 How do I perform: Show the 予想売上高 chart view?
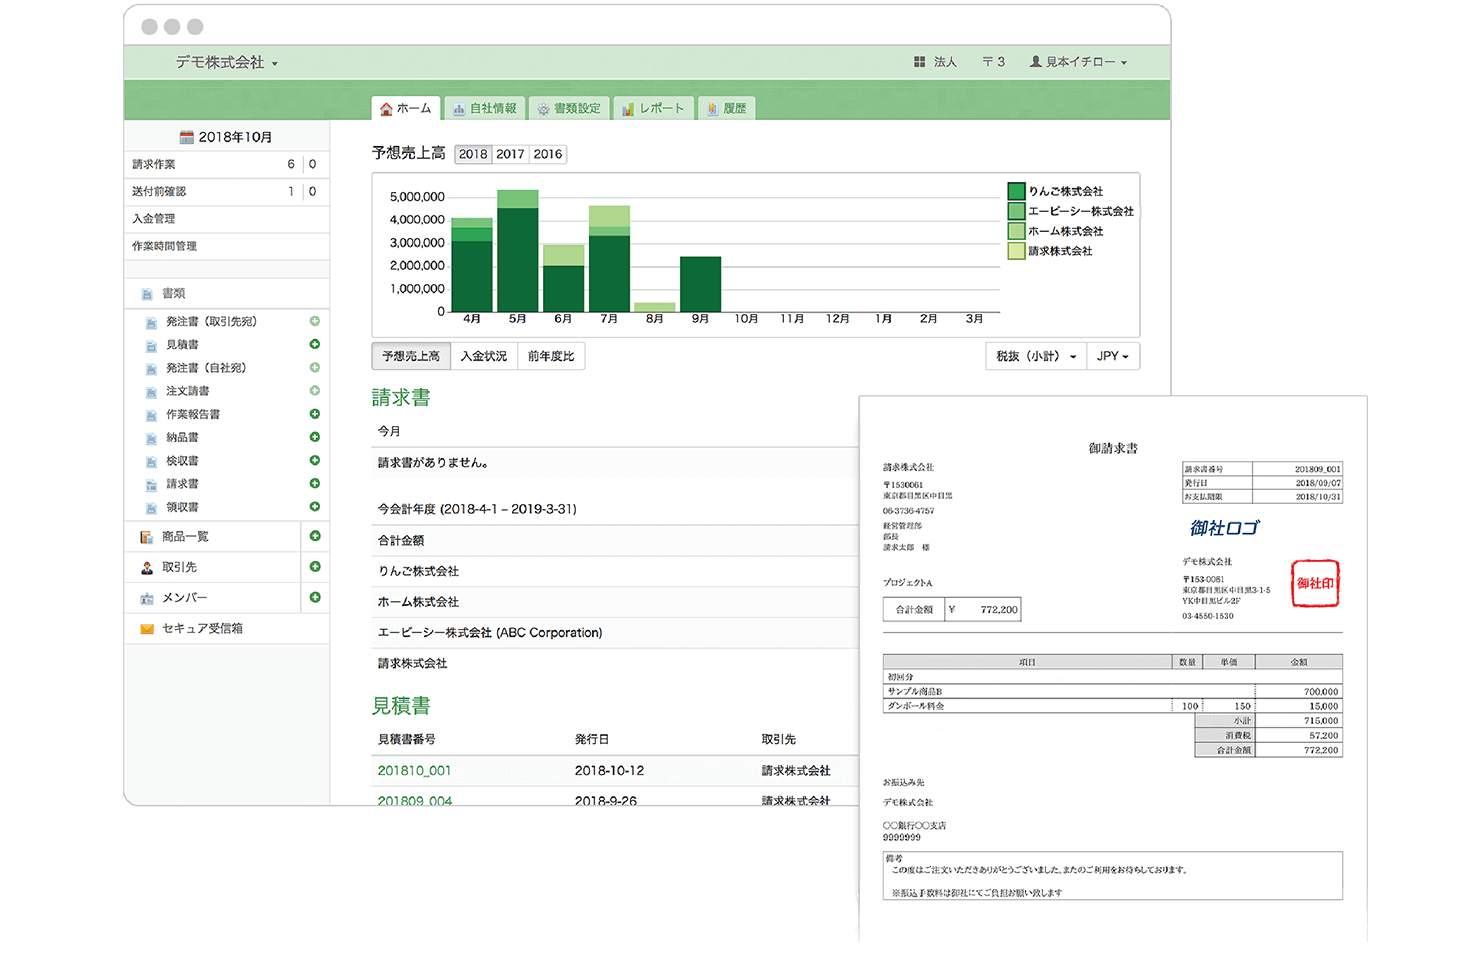[x=411, y=356]
